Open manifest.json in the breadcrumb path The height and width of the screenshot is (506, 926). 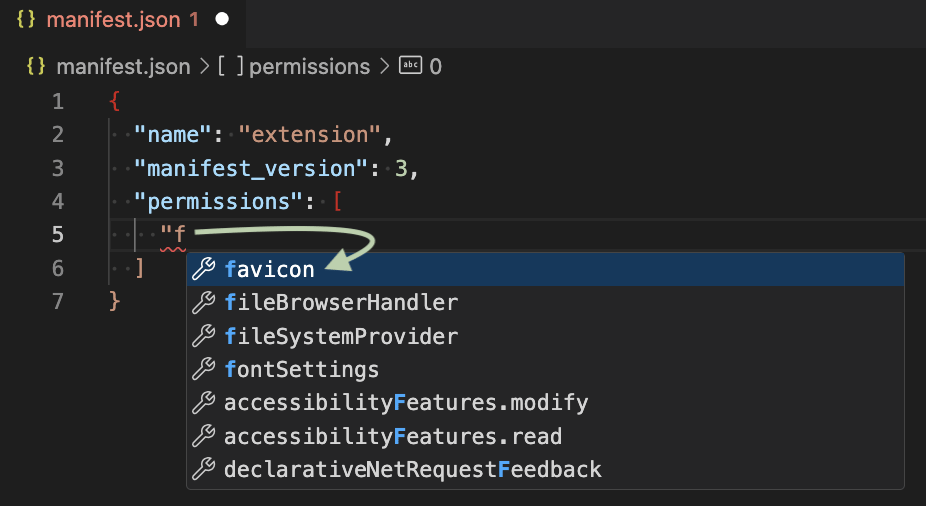[x=122, y=67]
